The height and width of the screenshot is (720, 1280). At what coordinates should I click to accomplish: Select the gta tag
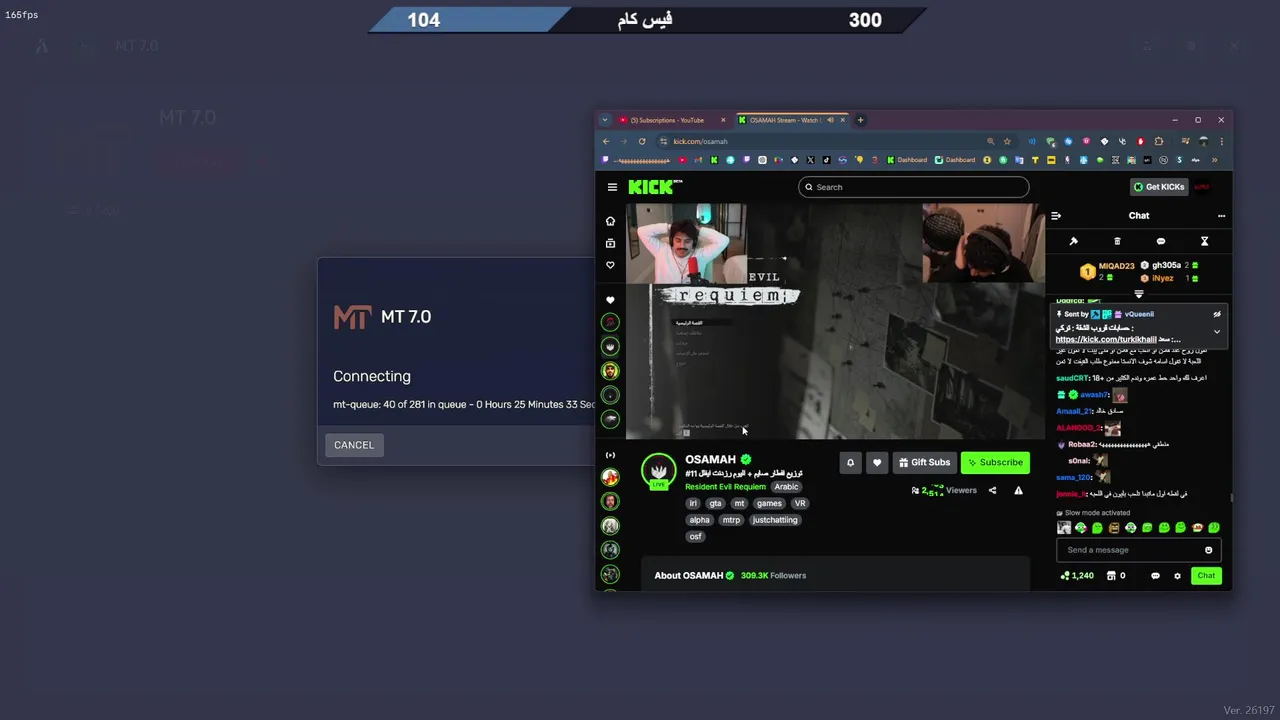(x=715, y=503)
